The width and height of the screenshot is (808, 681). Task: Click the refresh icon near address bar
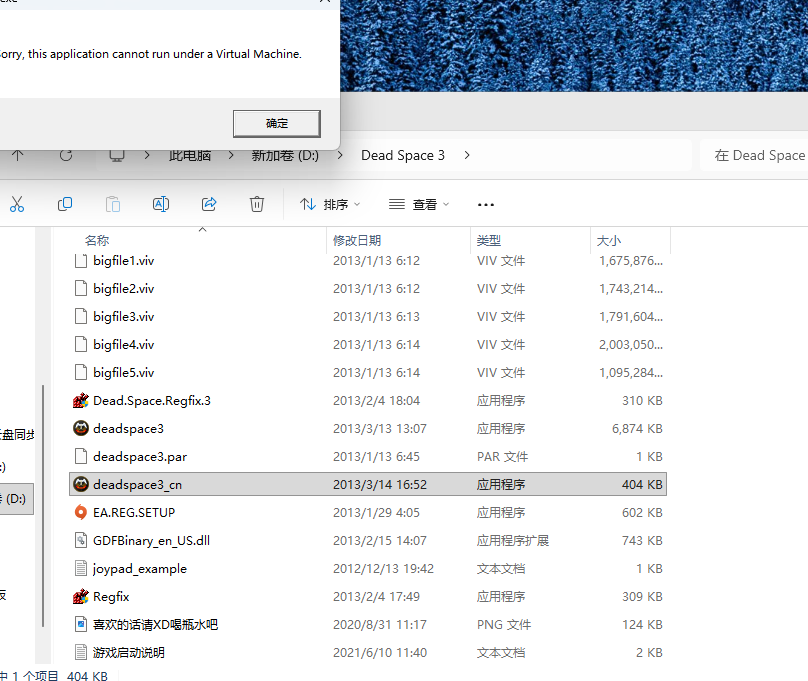pos(66,155)
